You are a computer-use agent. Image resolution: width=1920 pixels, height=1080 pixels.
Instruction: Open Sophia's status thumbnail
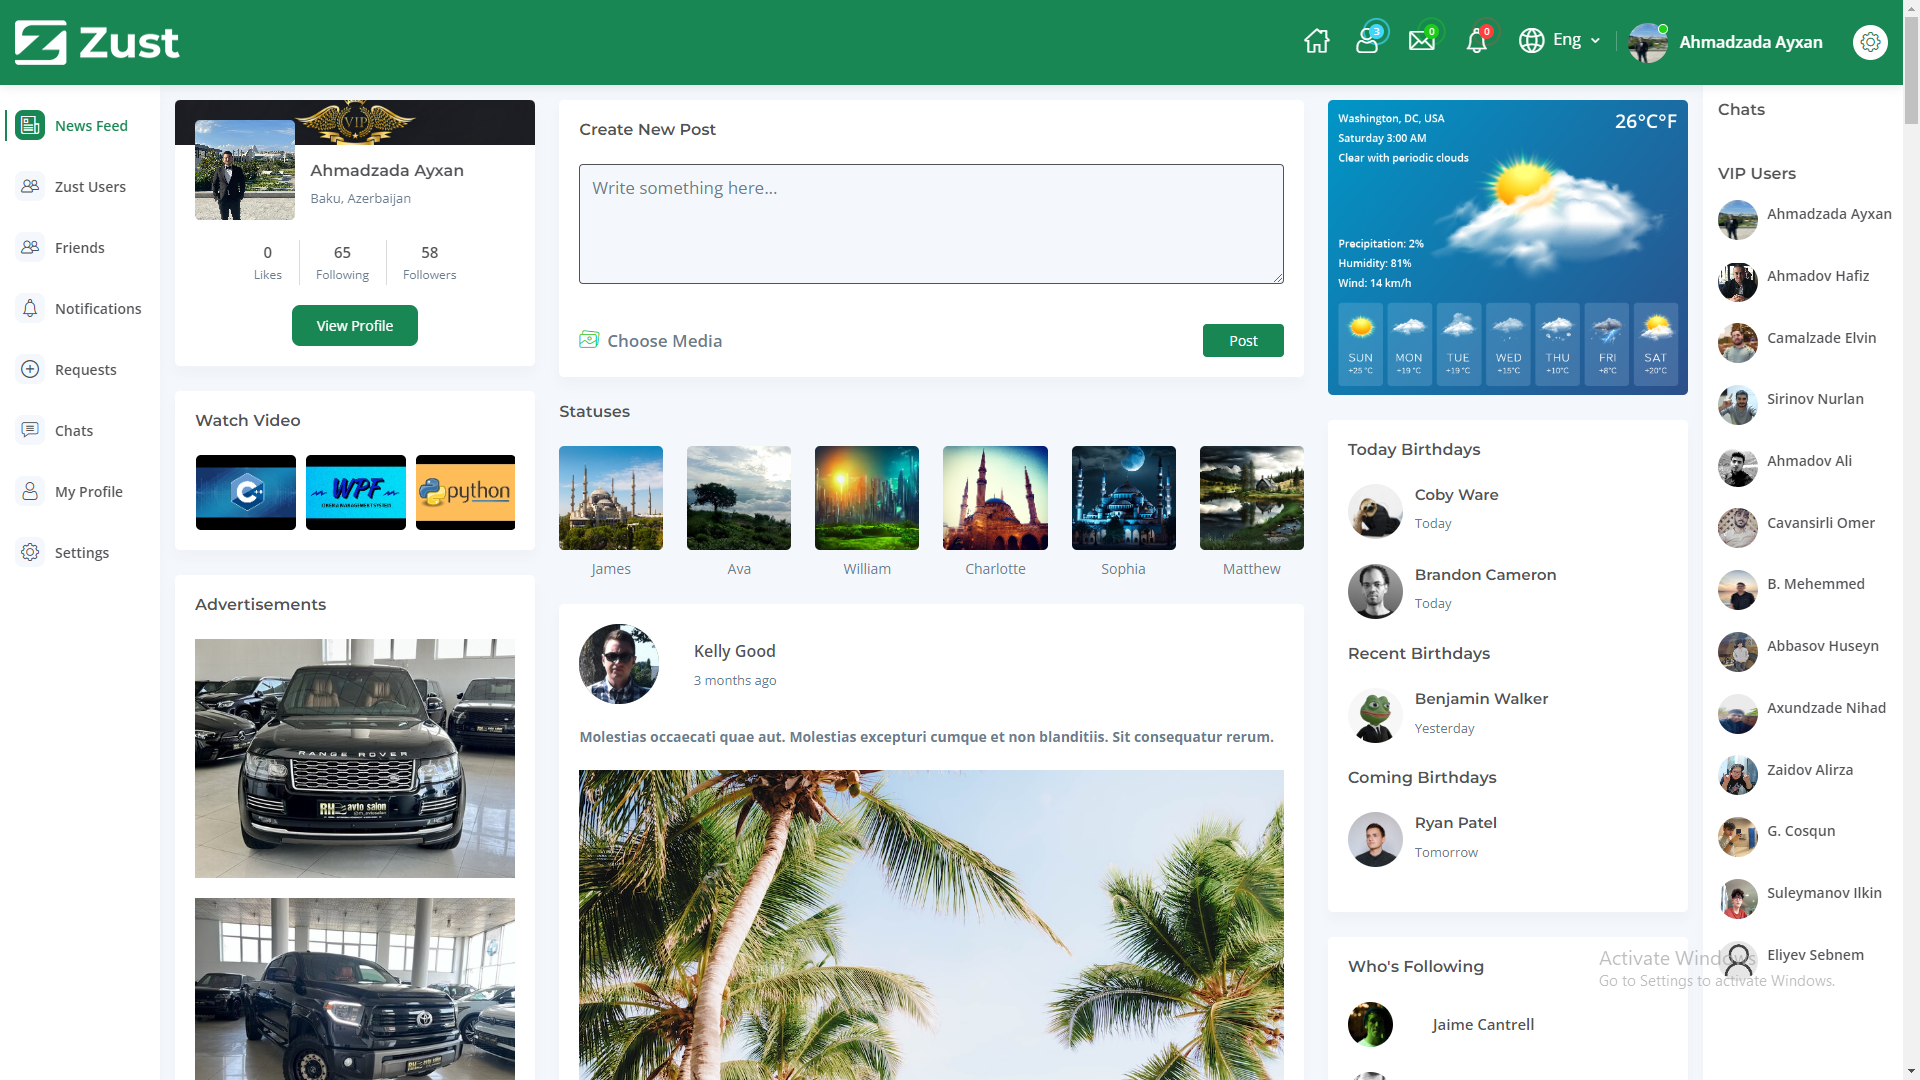coord(1123,498)
